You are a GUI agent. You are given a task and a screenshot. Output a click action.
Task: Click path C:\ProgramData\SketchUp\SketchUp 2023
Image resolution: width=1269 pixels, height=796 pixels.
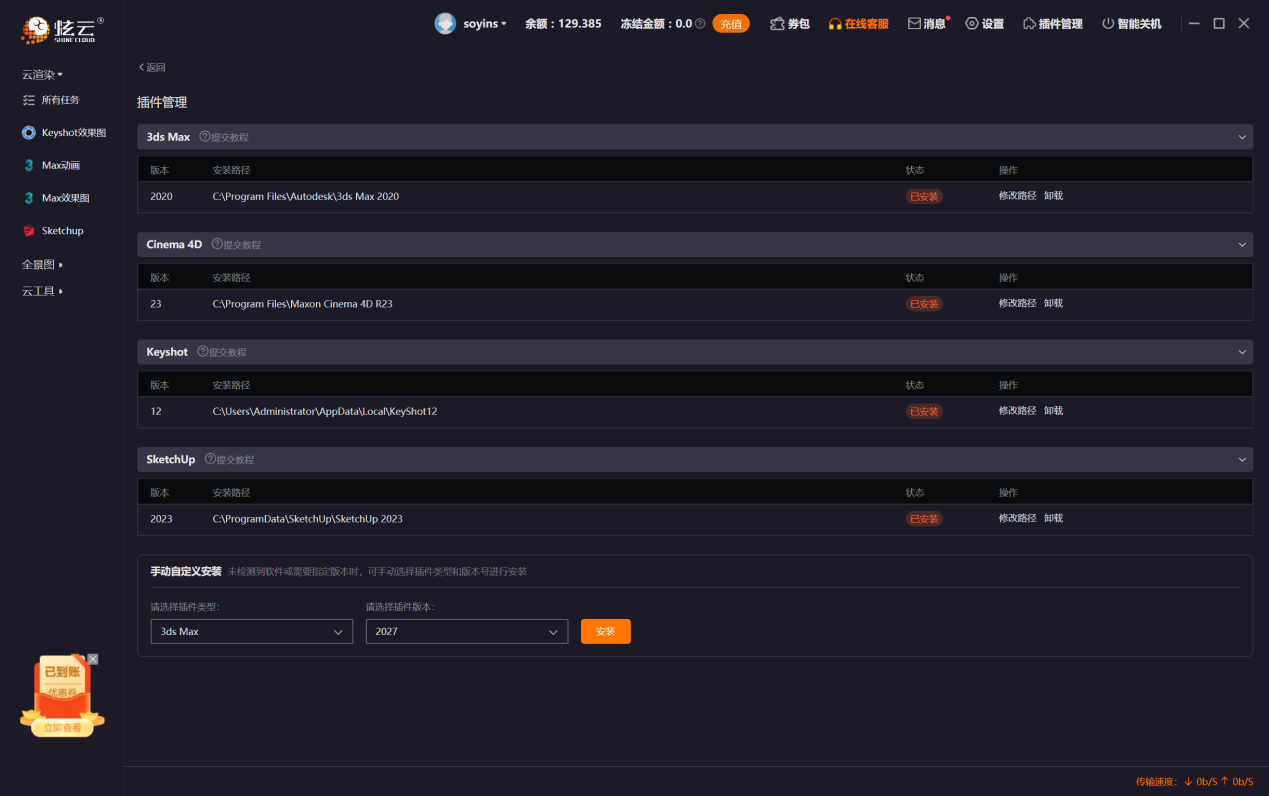coord(308,519)
